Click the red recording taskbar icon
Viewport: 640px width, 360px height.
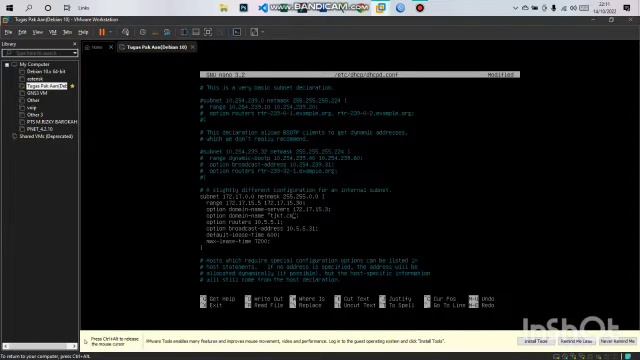[420, 8]
